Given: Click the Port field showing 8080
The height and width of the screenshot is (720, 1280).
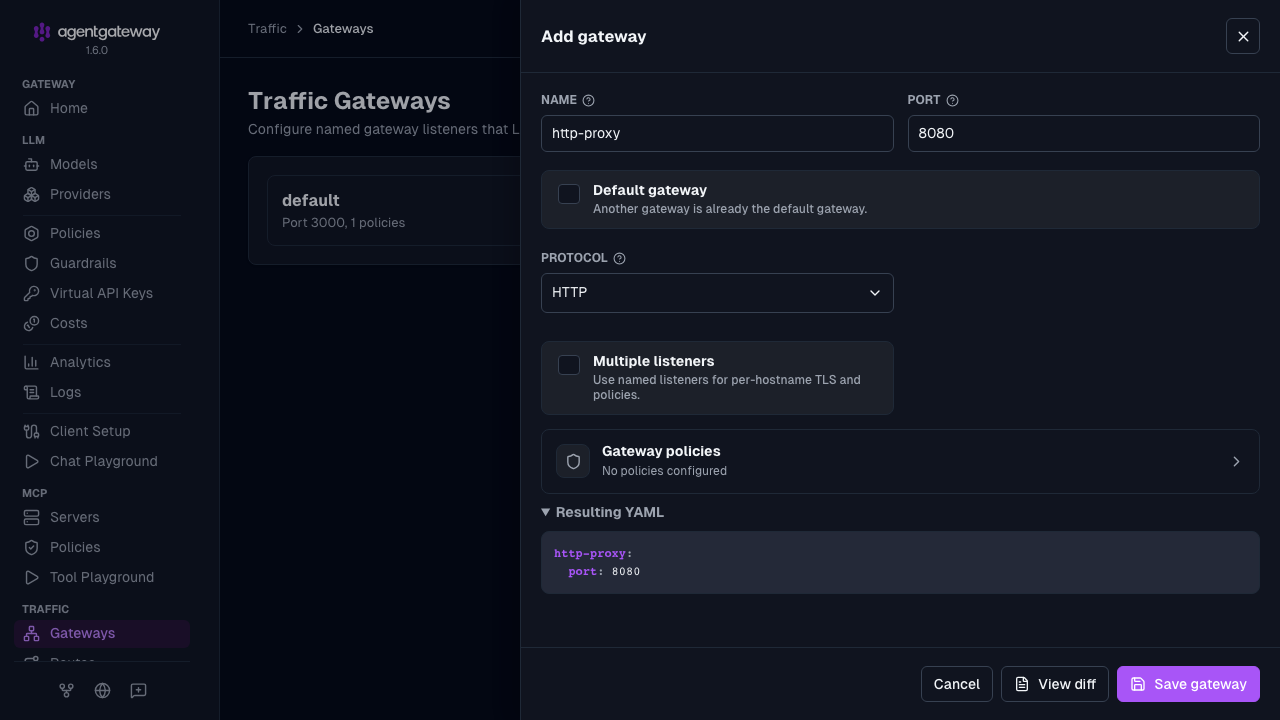Looking at the screenshot, I should (1083, 133).
